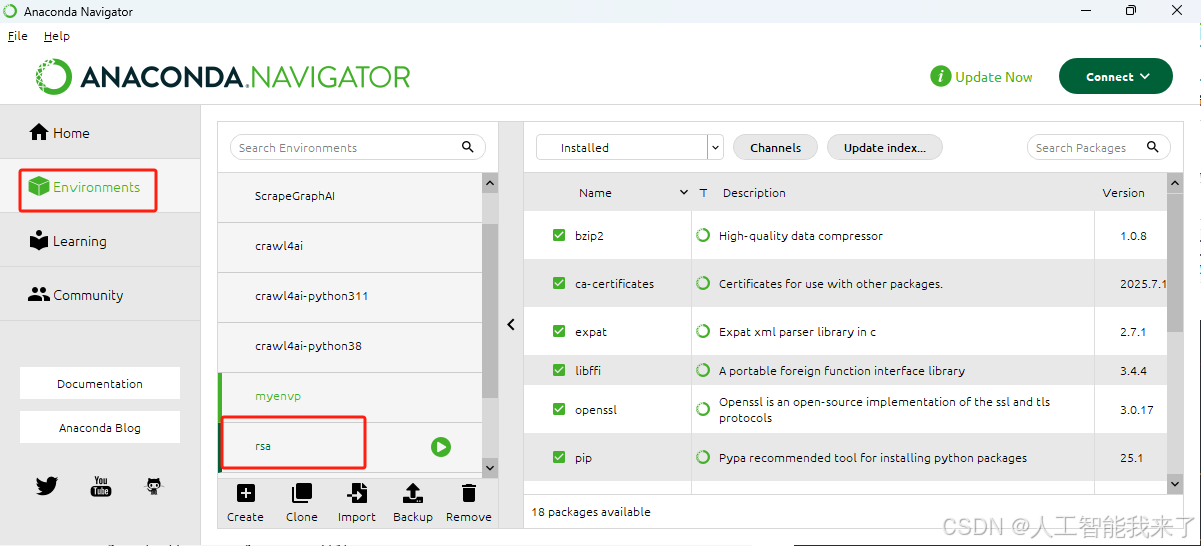1201x546 pixels.
Task: Open GitHub social icon
Action: pyautogui.click(x=154, y=486)
